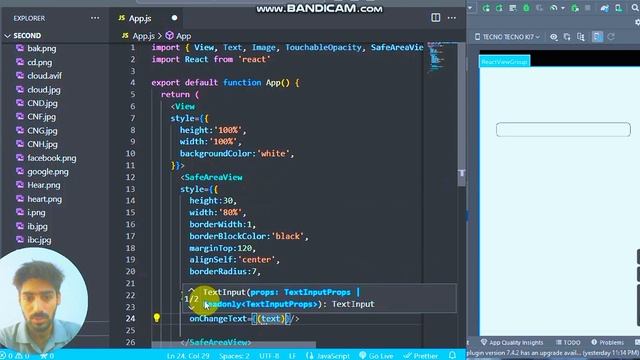Open facebook.png from the Explorer
The height and width of the screenshot is (360, 640).
point(51,158)
